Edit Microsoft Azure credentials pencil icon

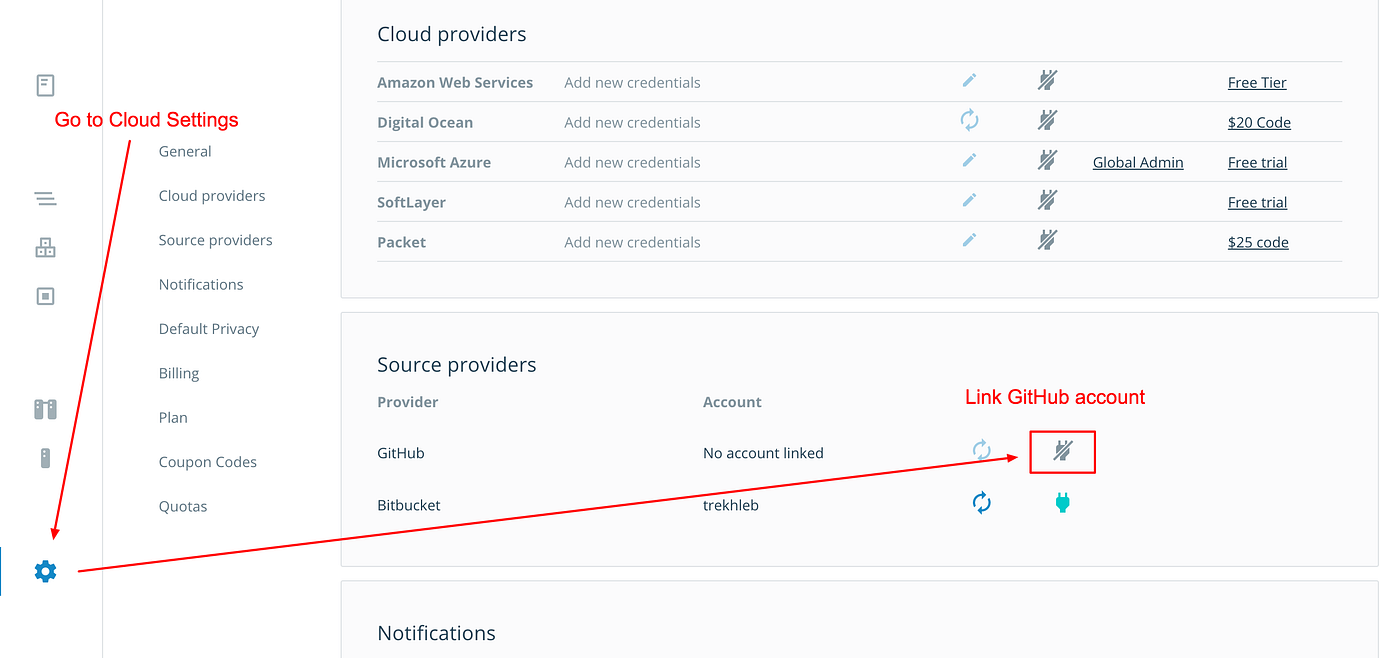[969, 160]
